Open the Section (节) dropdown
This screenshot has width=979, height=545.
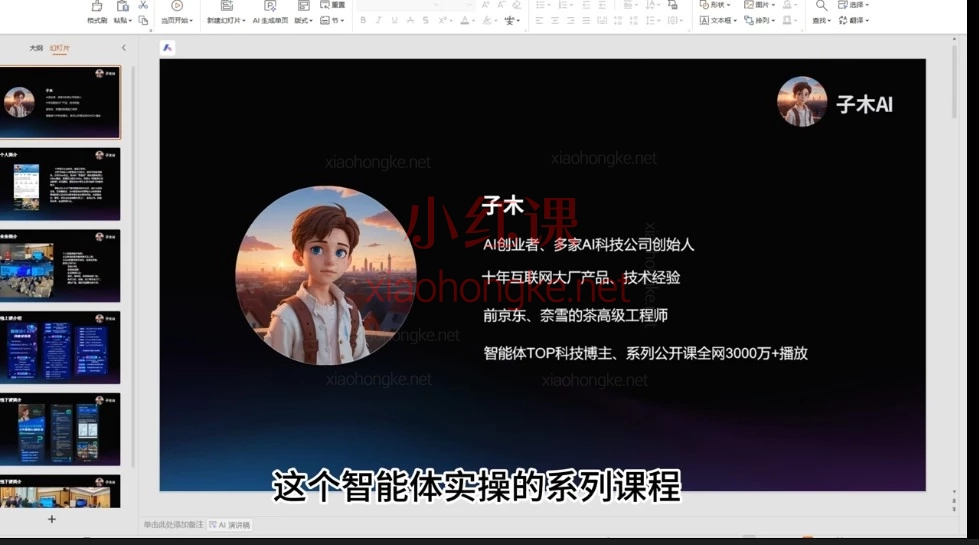332,21
